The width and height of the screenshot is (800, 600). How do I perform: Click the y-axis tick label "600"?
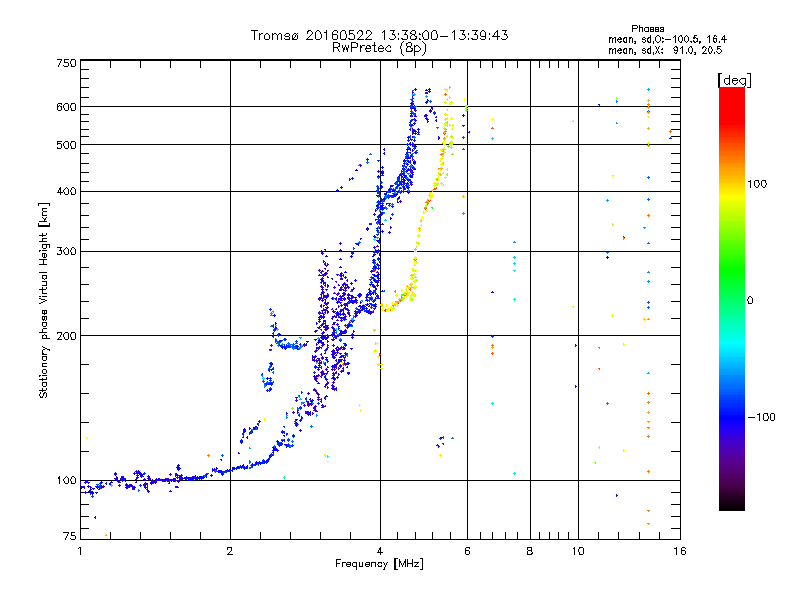pyautogui.click(x=66, y=107)
